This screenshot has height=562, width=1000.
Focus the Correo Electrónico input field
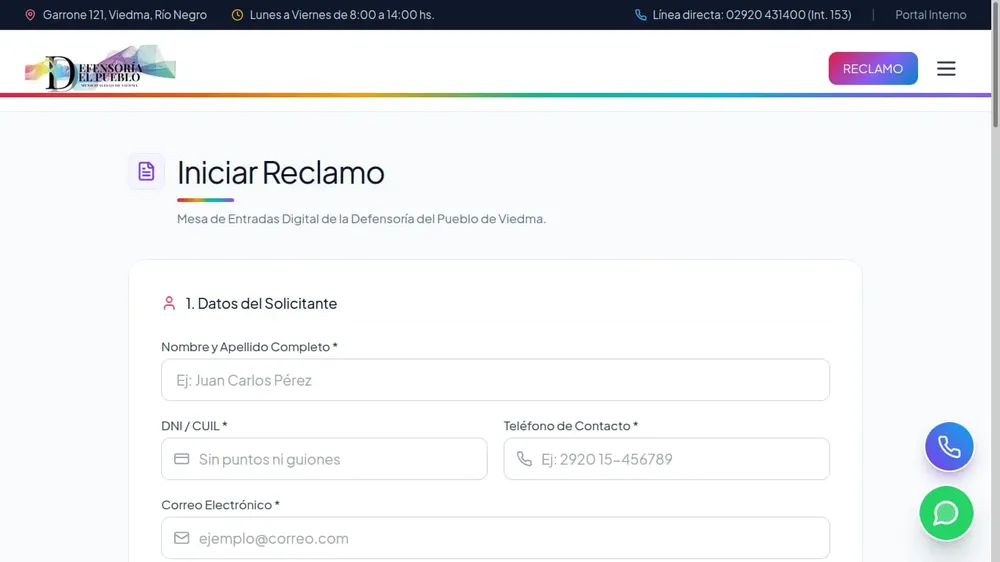(x=495, y=538)
